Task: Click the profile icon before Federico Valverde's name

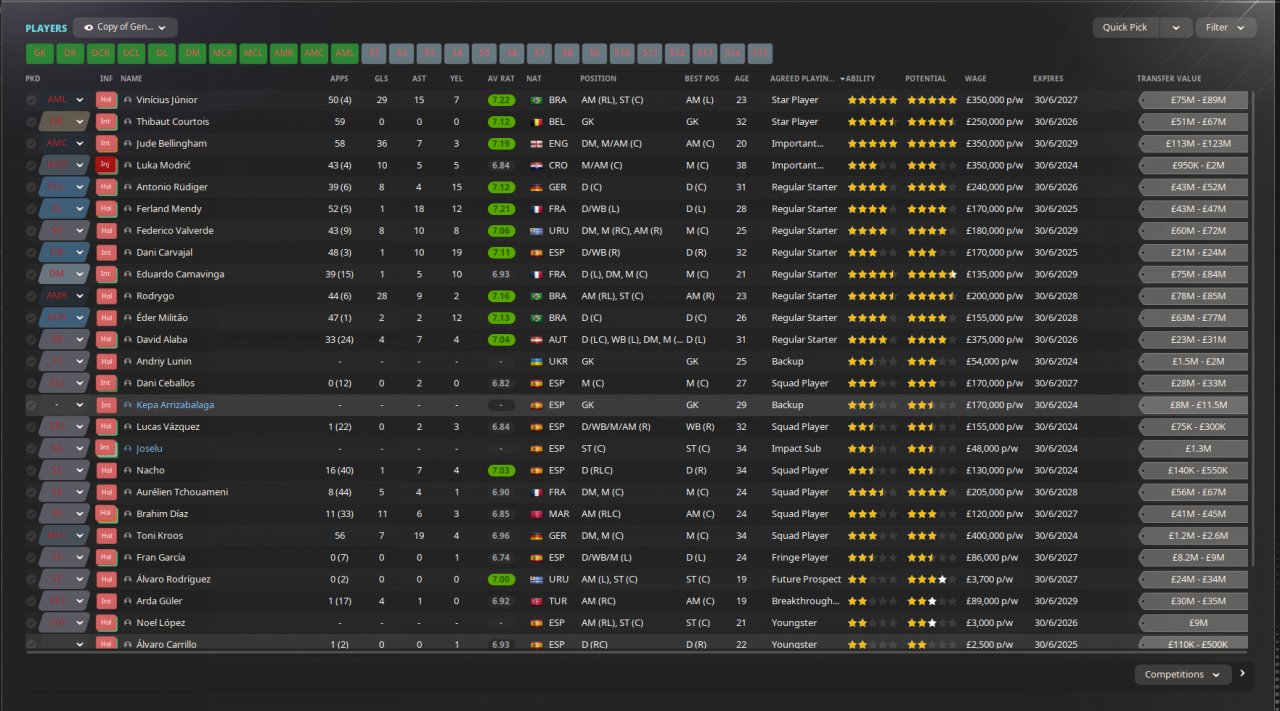Action: (128, 231)
